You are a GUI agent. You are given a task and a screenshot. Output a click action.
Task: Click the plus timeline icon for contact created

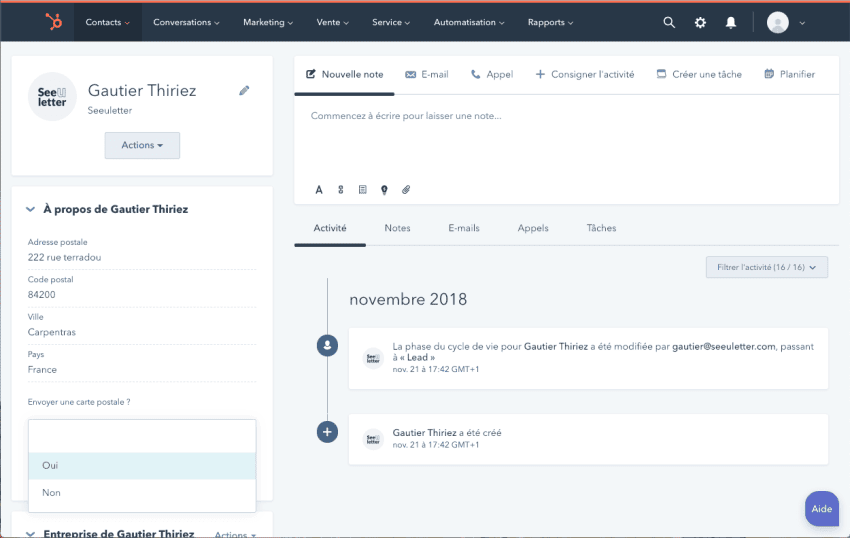point(327,432)
